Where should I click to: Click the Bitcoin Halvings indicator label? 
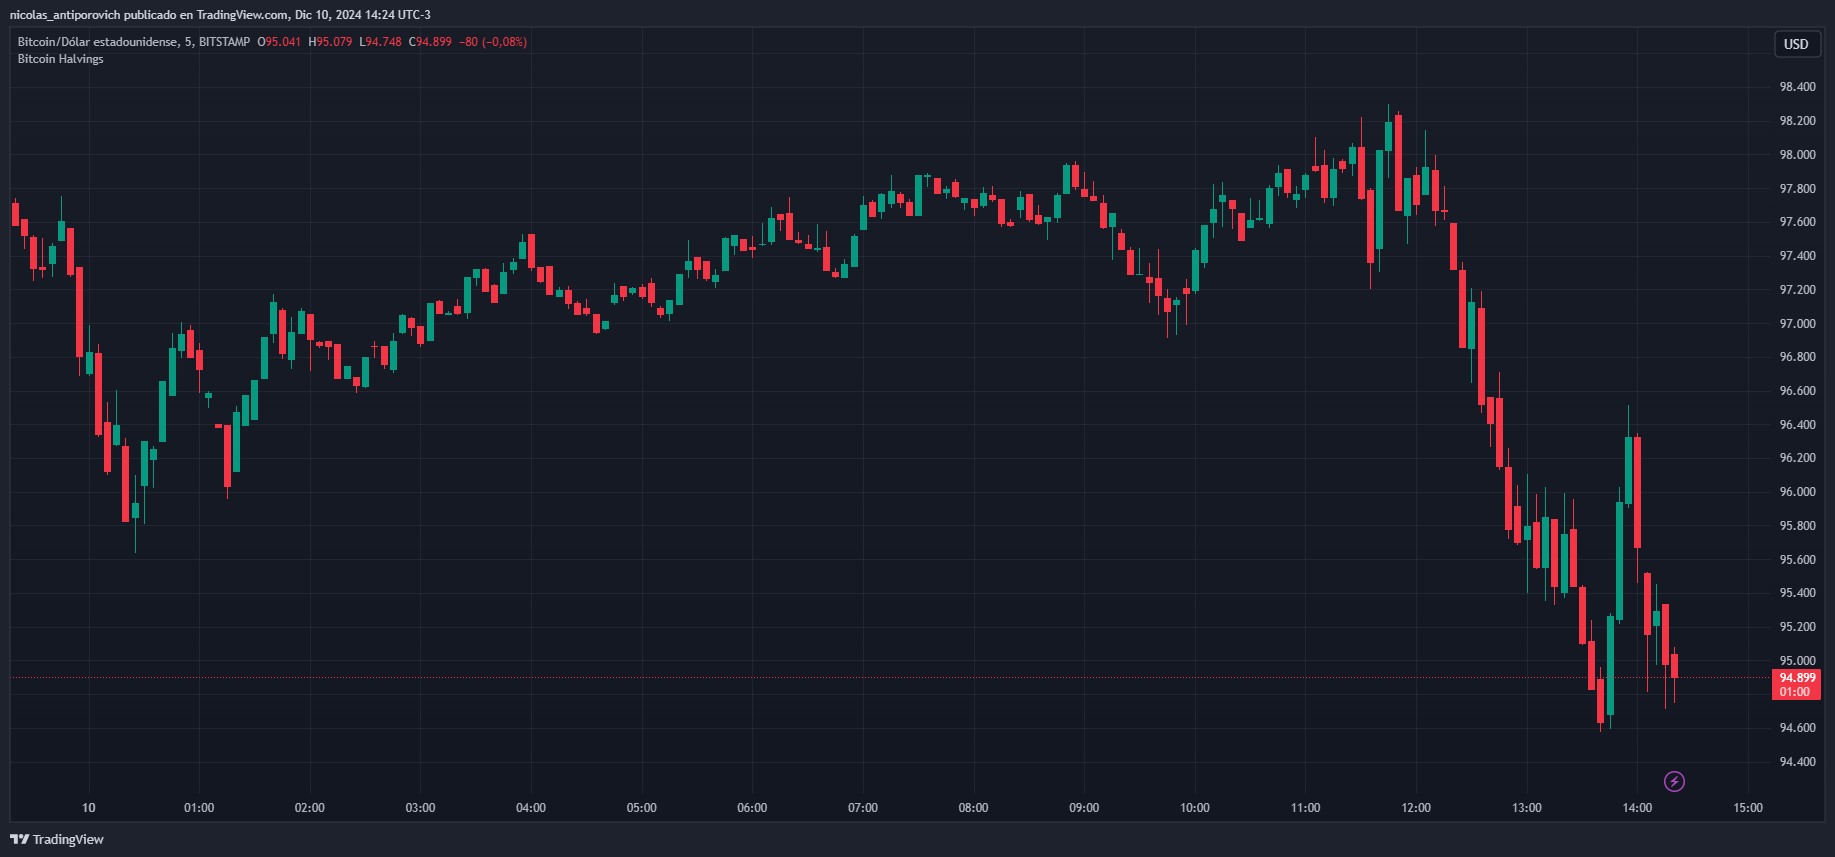tap(60, 59)
